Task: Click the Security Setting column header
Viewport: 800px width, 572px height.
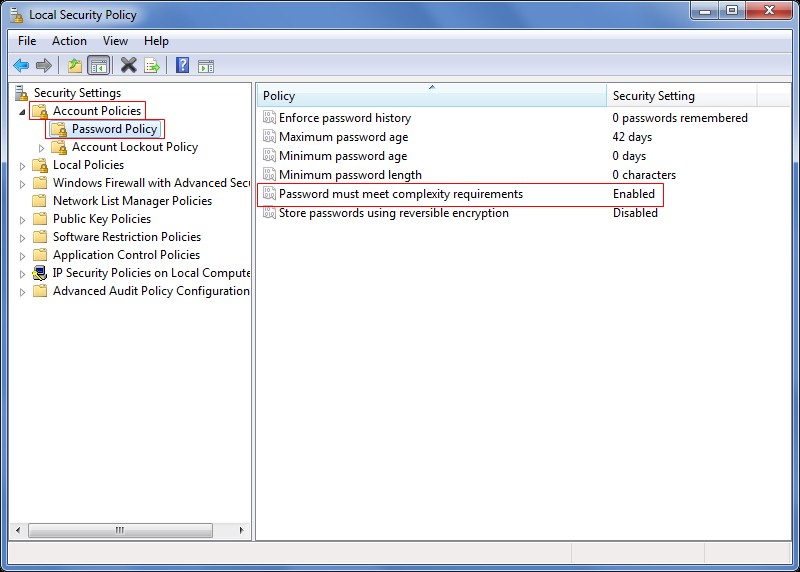Action: [x=680, y=96]
